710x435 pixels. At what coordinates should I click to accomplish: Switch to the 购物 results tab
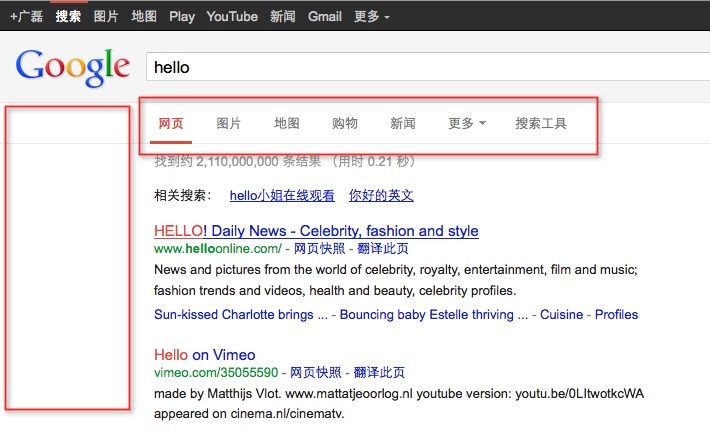click(x=345, y=123)
